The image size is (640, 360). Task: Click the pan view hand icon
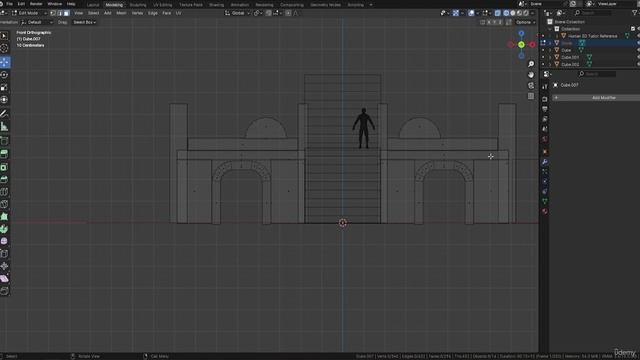[x=531, y=75]
